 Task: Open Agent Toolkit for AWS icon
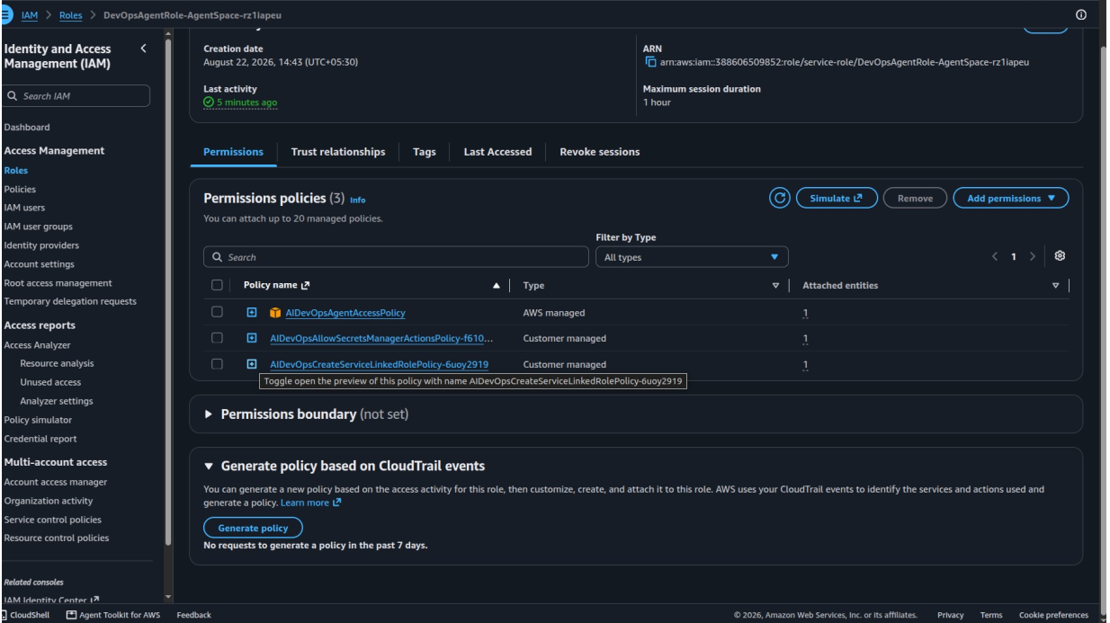tap(71, 615)
